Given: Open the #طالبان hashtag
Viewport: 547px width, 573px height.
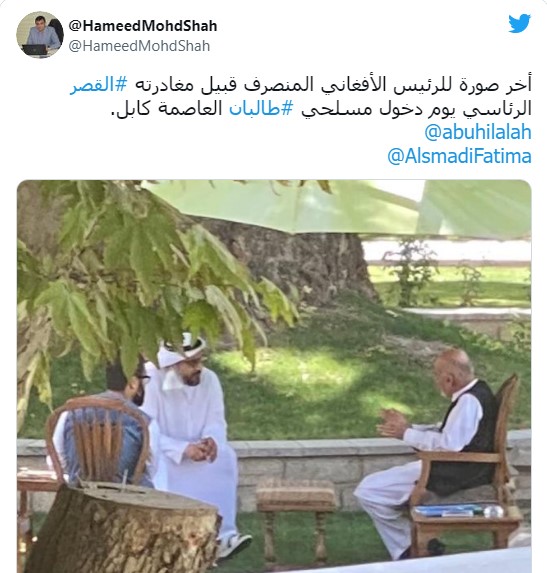Looking at the screenshot, I should tap(261, 109).
